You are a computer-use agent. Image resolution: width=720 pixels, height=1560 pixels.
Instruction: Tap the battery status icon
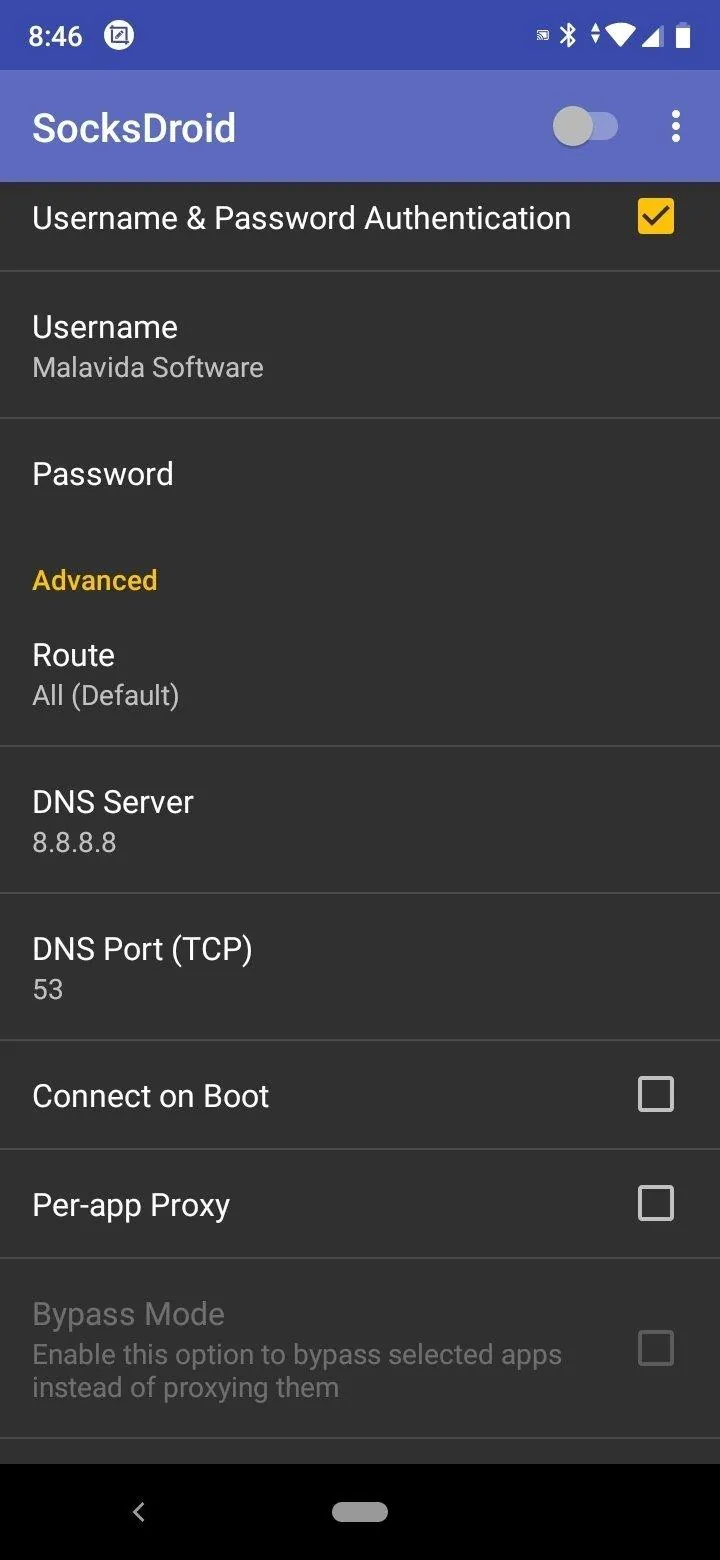pos(683,36)
